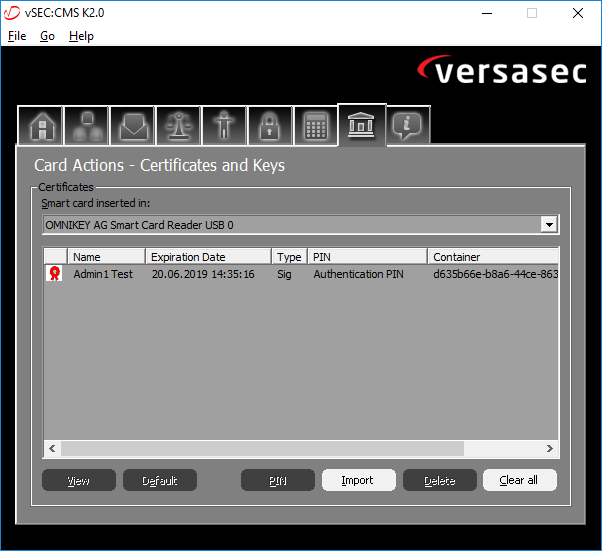The width and height of the screenshot is (604, 552).
Task: Open the person figure tab icon
Action: tap(224, 126)
